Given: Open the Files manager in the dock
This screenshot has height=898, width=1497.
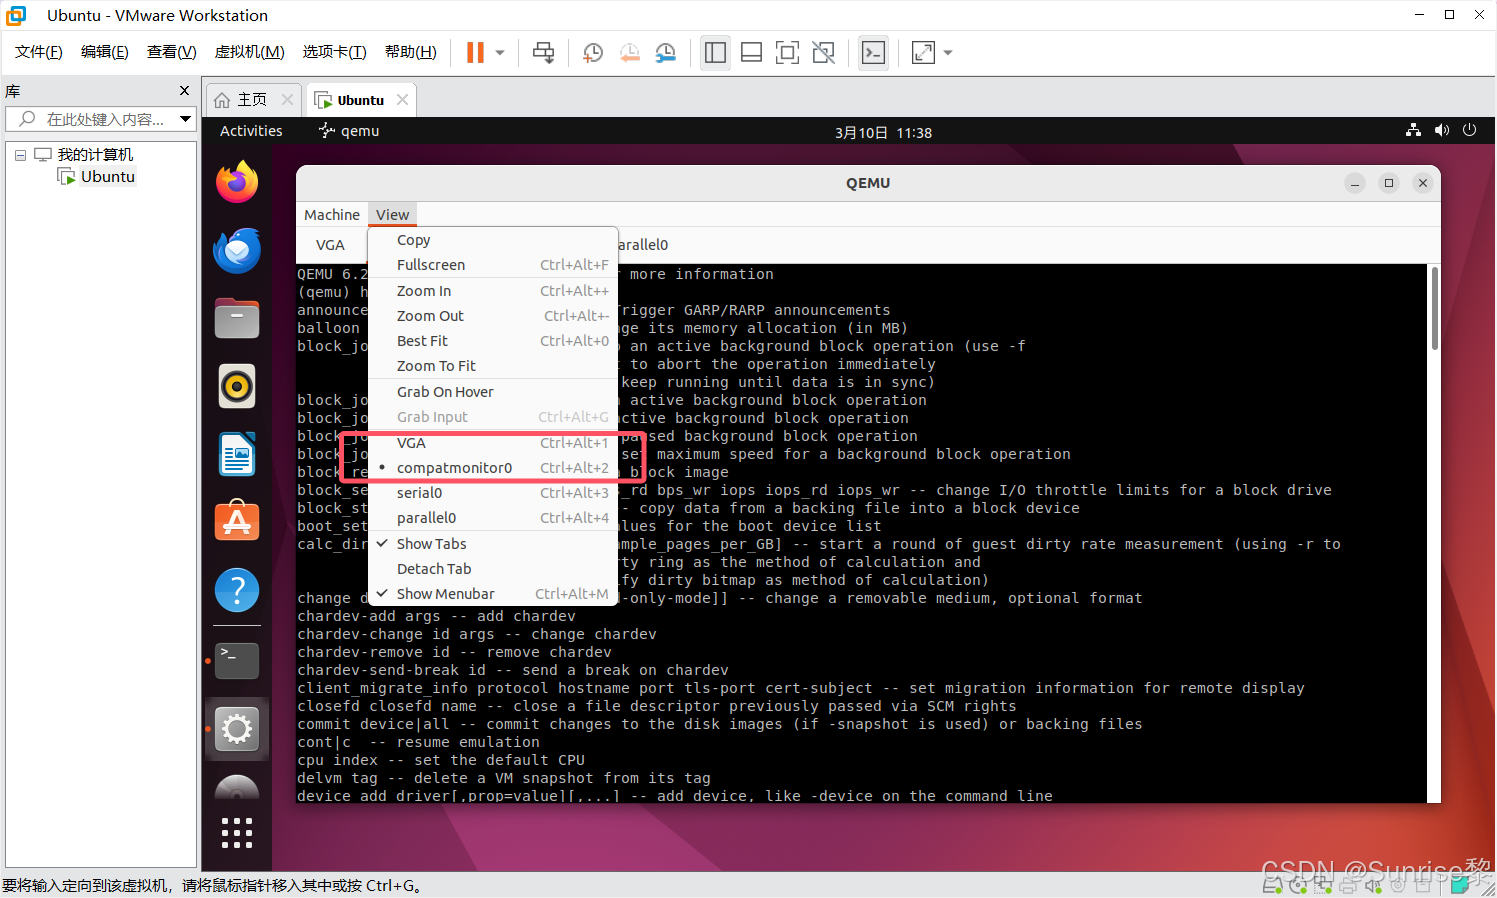Looking at the screenshot, I should (x=237, y=318).
